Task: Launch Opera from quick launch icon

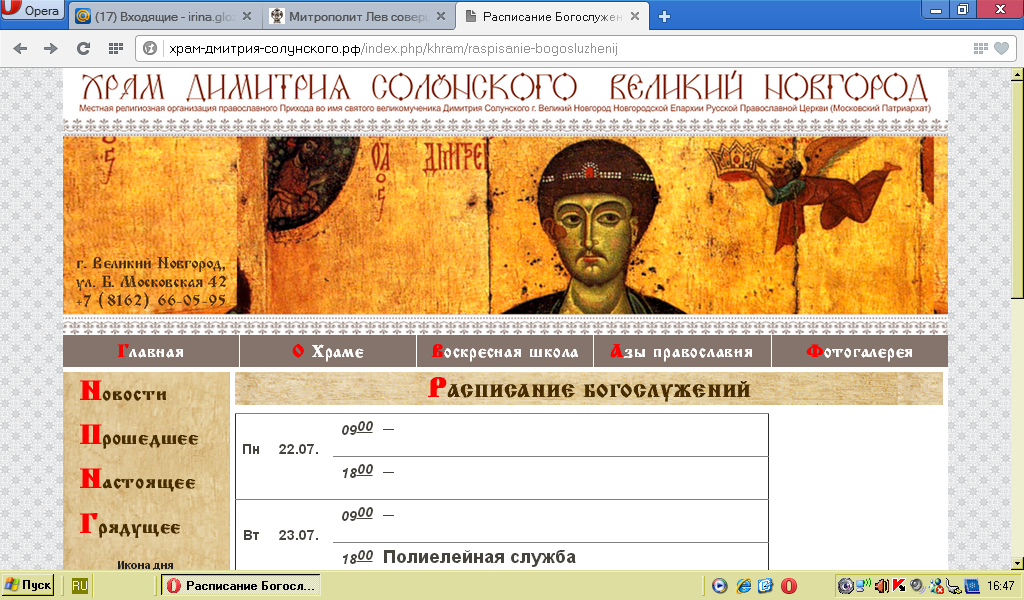Action: coord(789,586)
